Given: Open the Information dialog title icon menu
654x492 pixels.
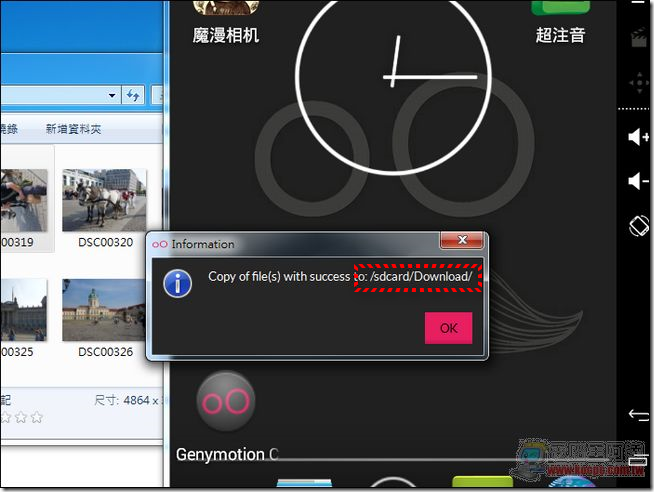Looking at the screenshot, I should coord(160,244).
